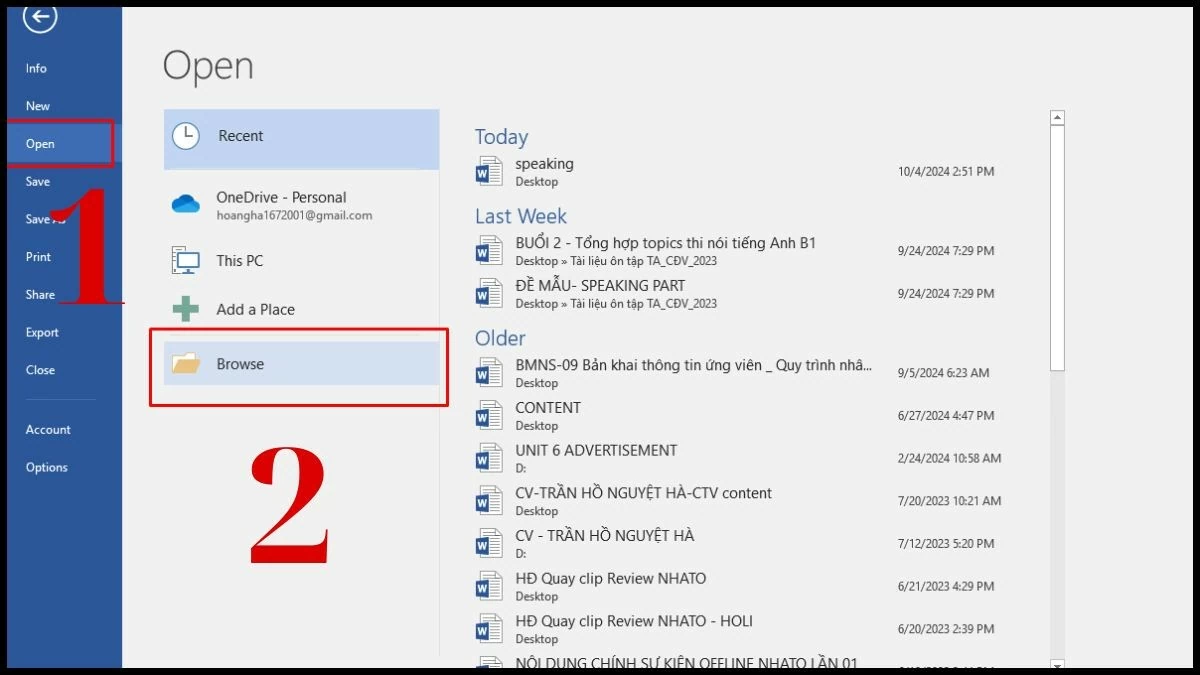Image resolution: width=1200 pixels, height=675 pixels.
Task: Open the Info menu item
Action: [x=36, y=69]
